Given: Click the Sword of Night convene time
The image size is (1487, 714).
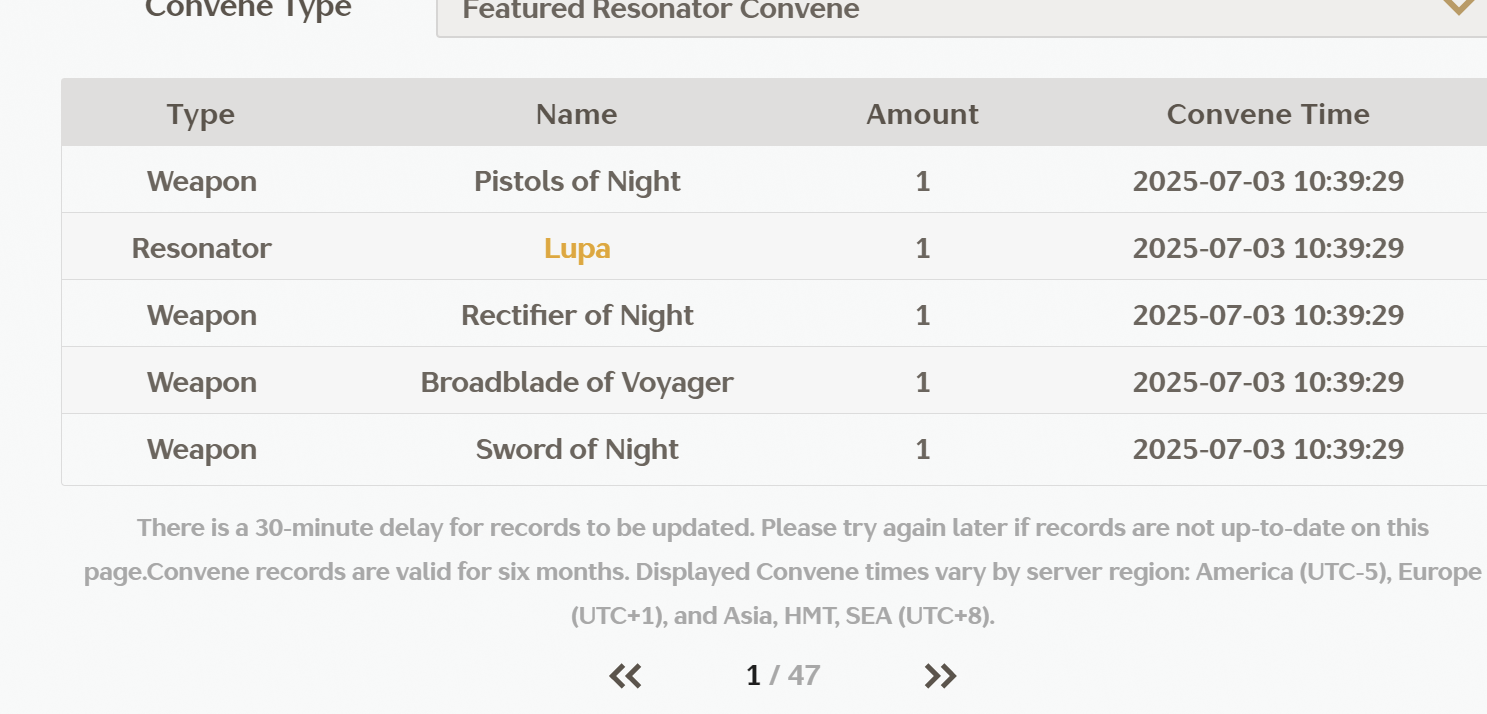Looking at the screenshot, I should [1268, 449].
